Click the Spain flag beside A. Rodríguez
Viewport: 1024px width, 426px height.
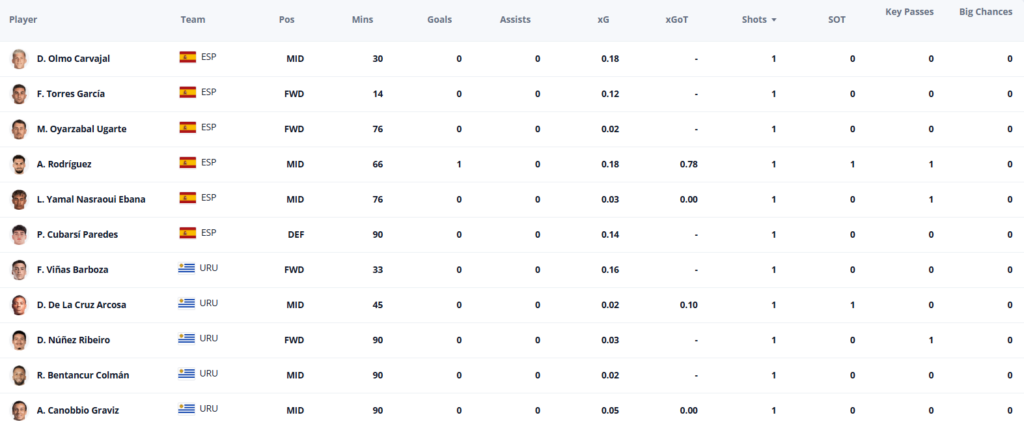click(187, 163)
